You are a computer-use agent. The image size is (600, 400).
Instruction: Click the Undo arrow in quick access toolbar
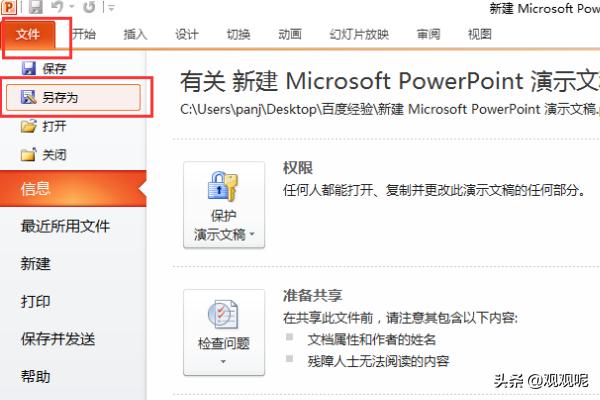(57, 7)
